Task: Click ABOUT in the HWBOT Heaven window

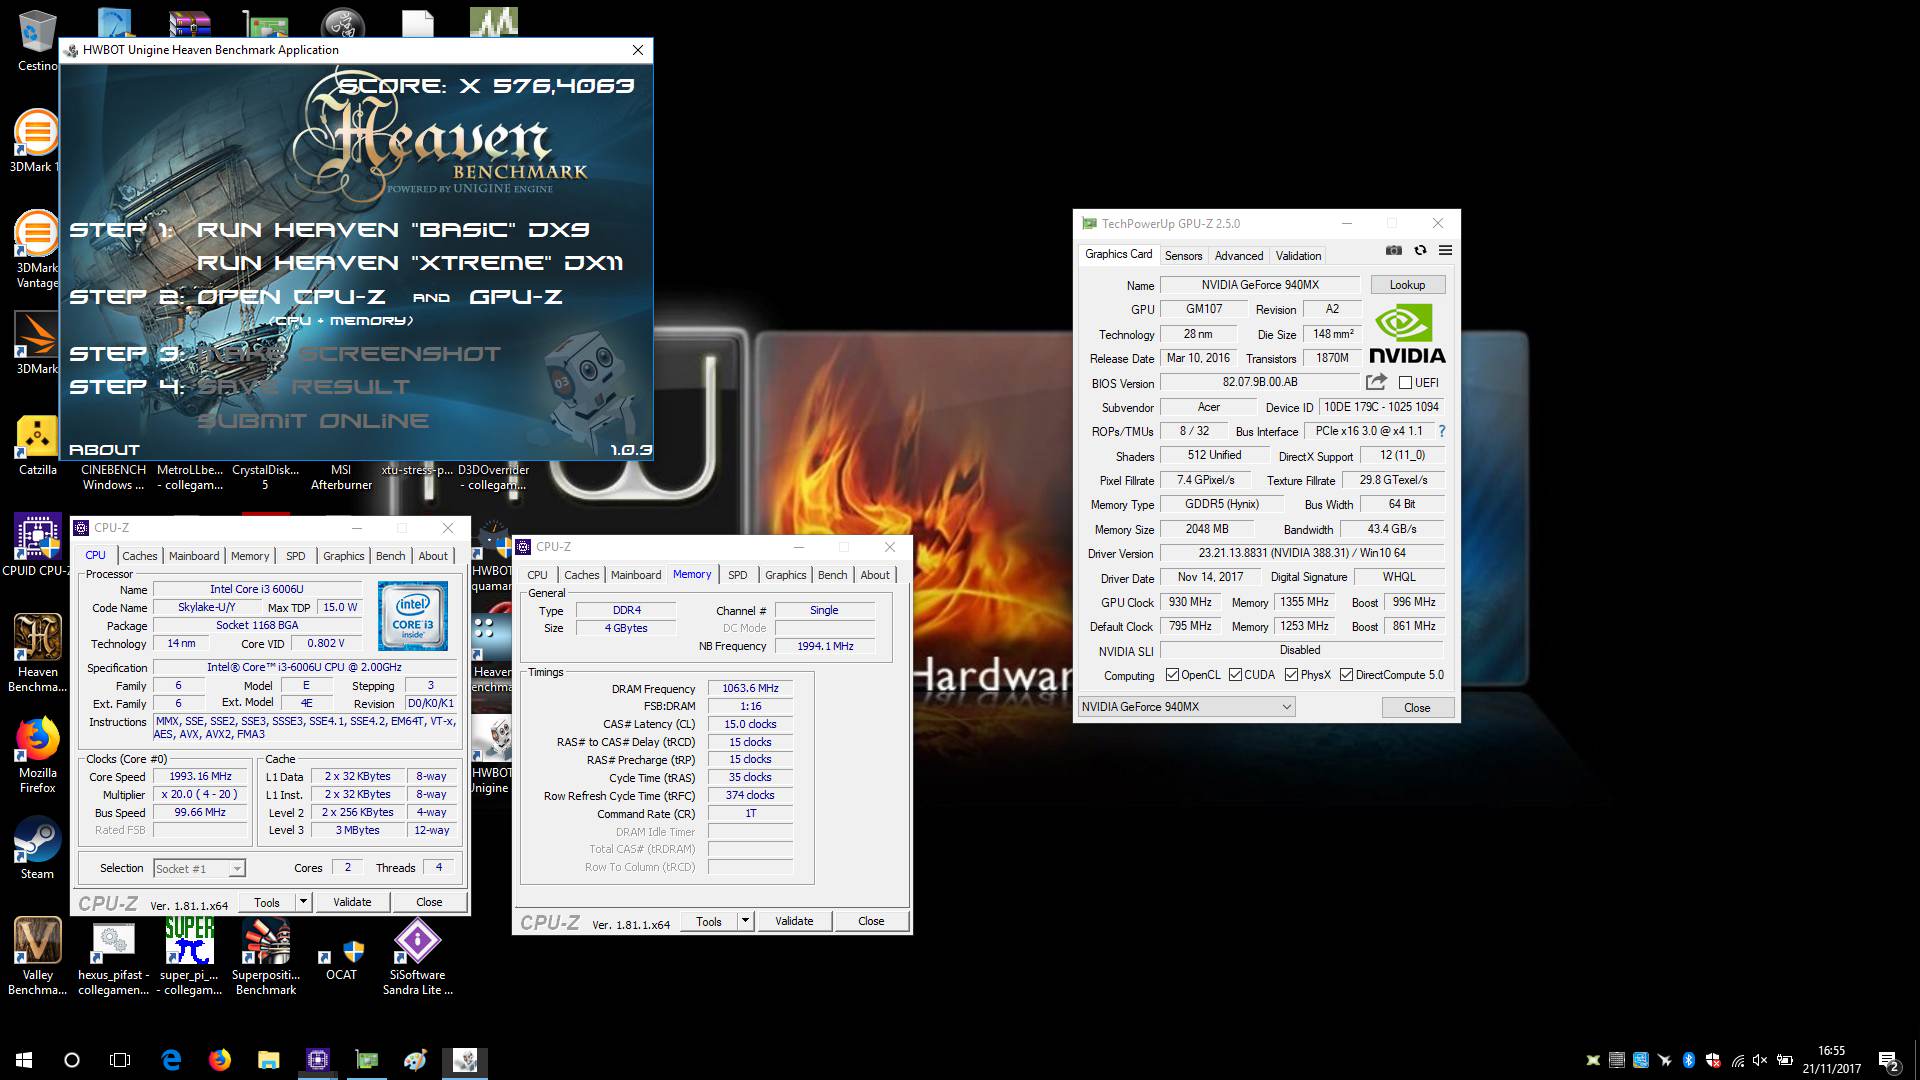Action: (104, 450)
